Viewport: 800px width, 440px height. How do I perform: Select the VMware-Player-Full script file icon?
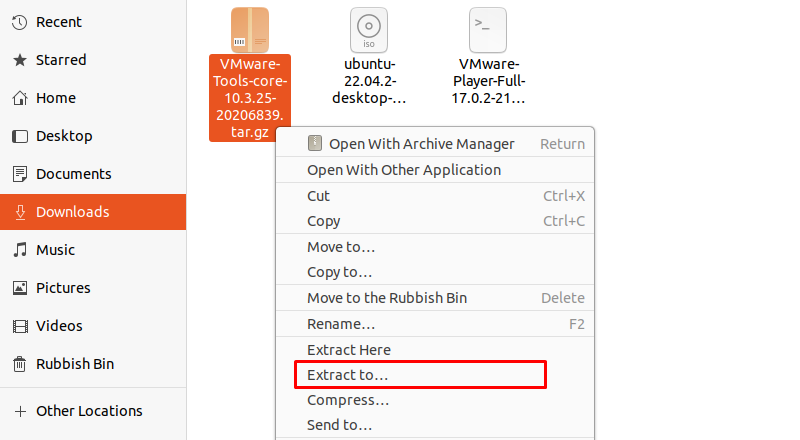point(488,30)
